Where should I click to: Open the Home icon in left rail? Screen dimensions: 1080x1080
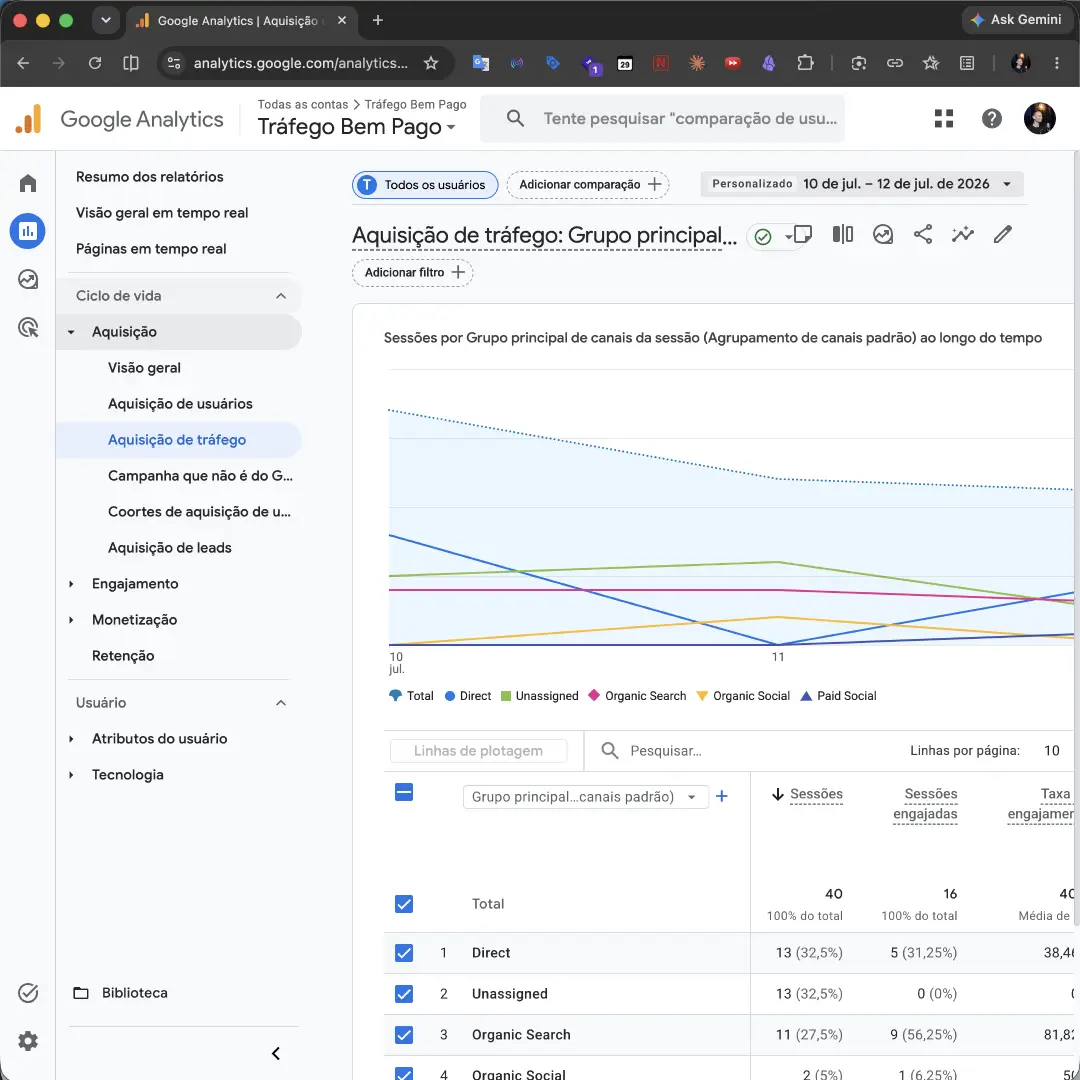point(28,183)
